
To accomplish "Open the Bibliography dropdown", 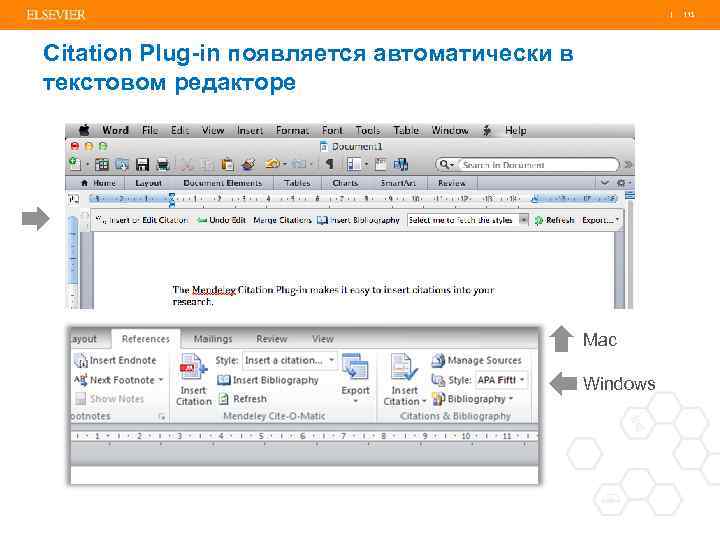I will tap(473, 399).
